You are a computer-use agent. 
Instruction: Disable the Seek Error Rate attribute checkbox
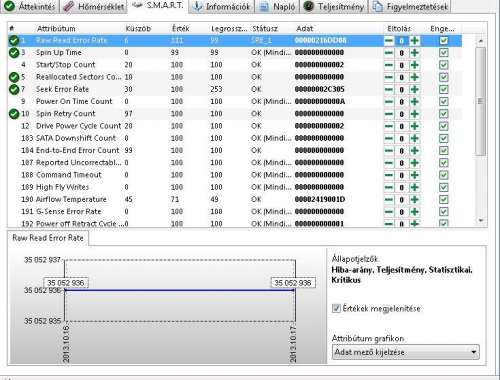[444, 89]
